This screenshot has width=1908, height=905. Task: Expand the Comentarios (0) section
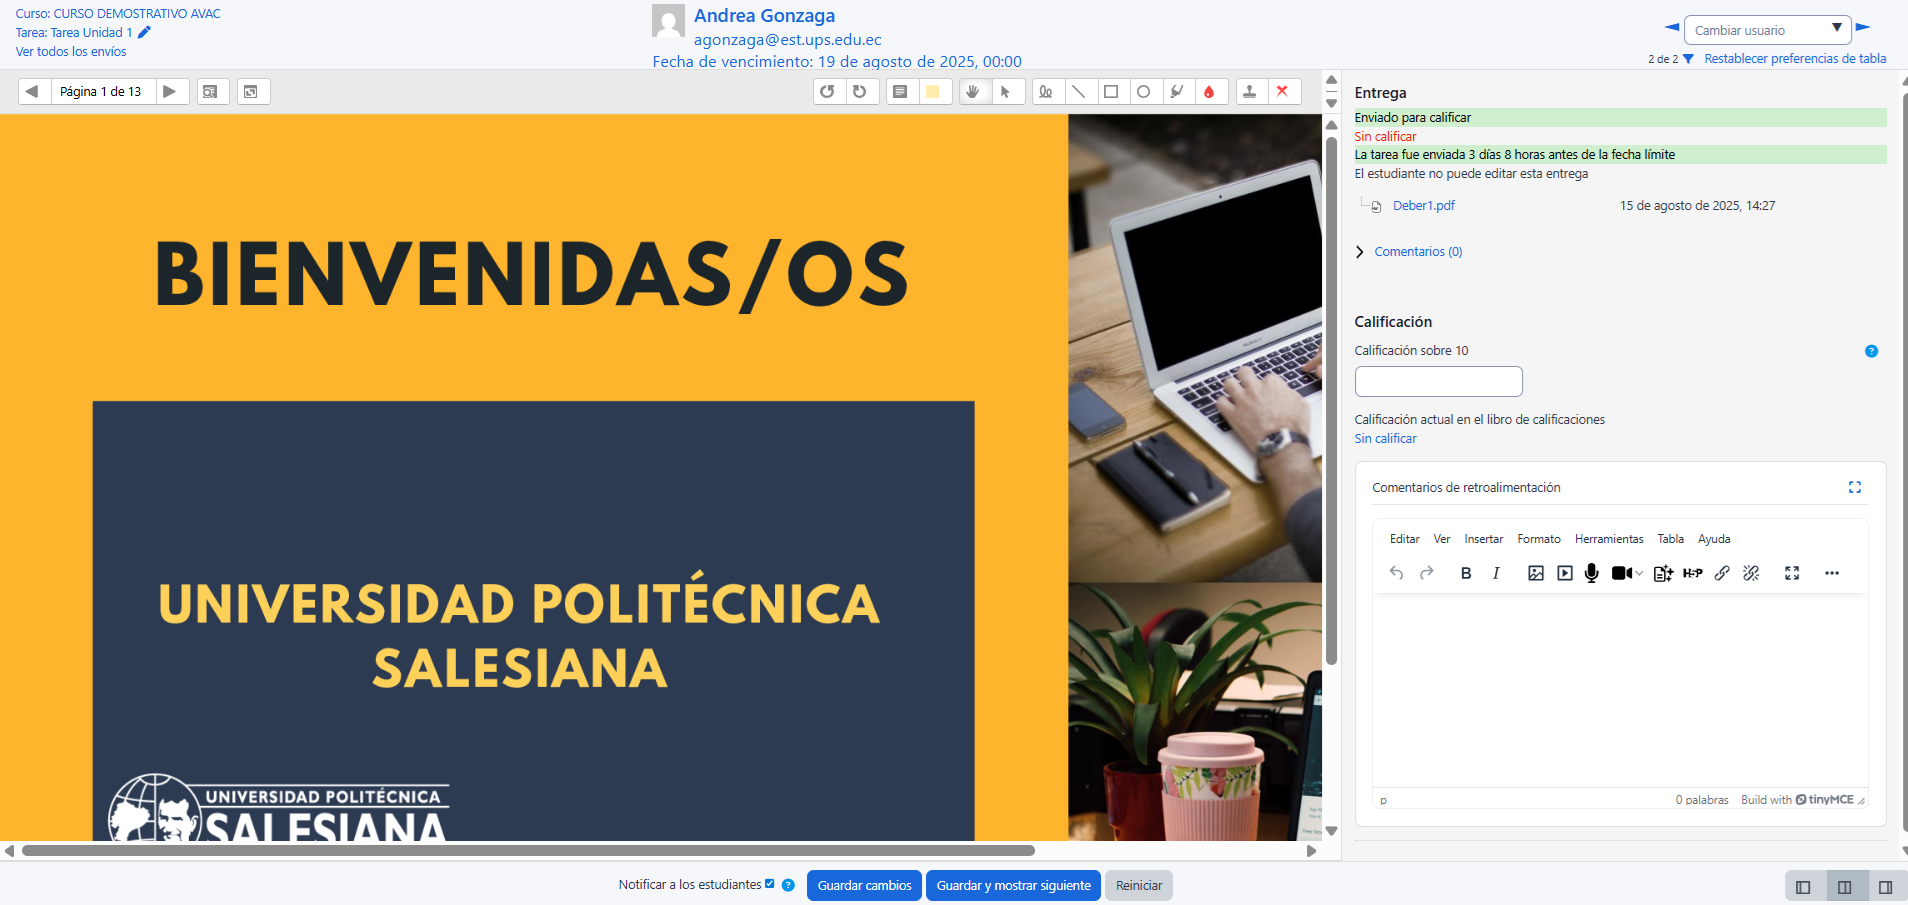pos(1417,252)
